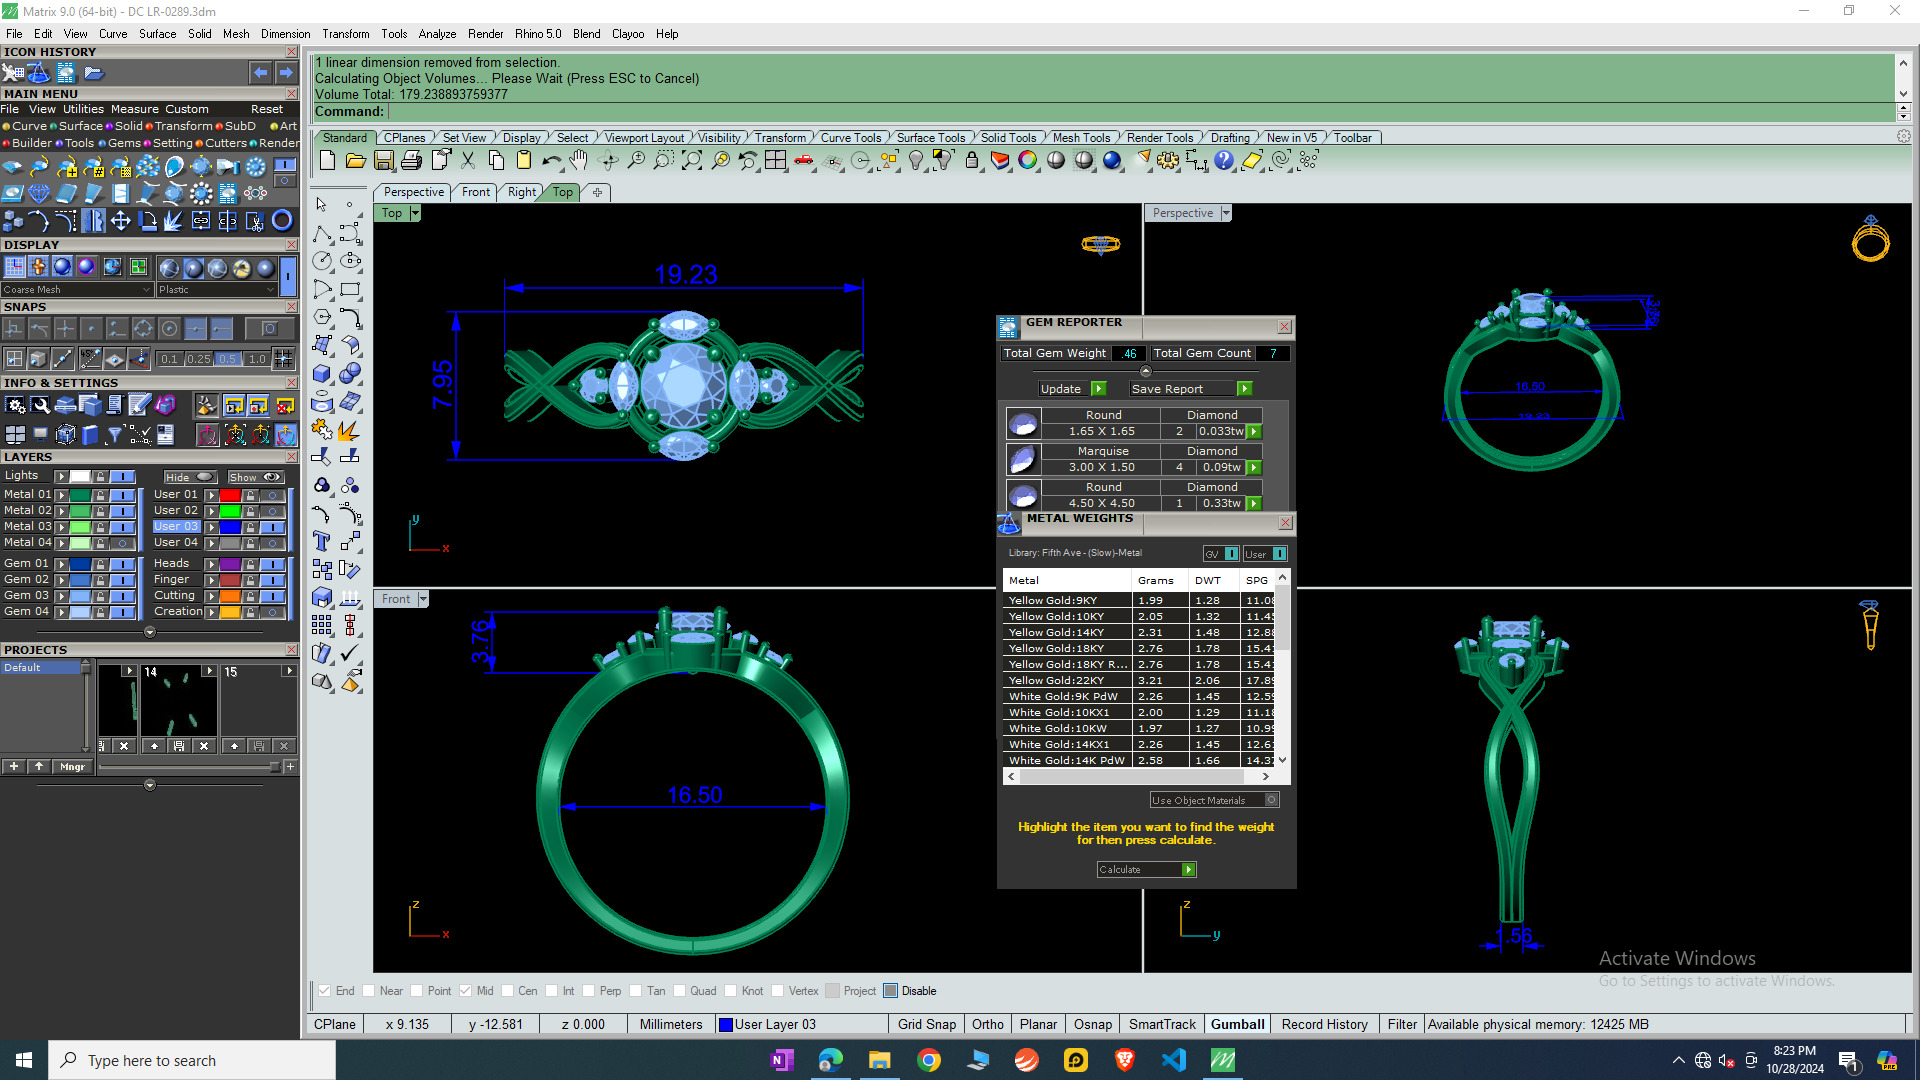Open the Transform menu
This screenshot has width=1920, height=1080.
click(345, 34)
